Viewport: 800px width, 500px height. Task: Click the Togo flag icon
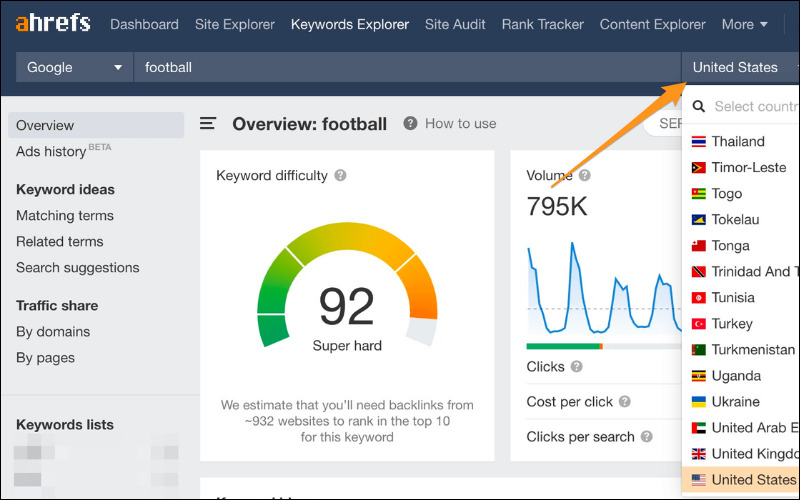pyautogui.click(x=698, y=193)
